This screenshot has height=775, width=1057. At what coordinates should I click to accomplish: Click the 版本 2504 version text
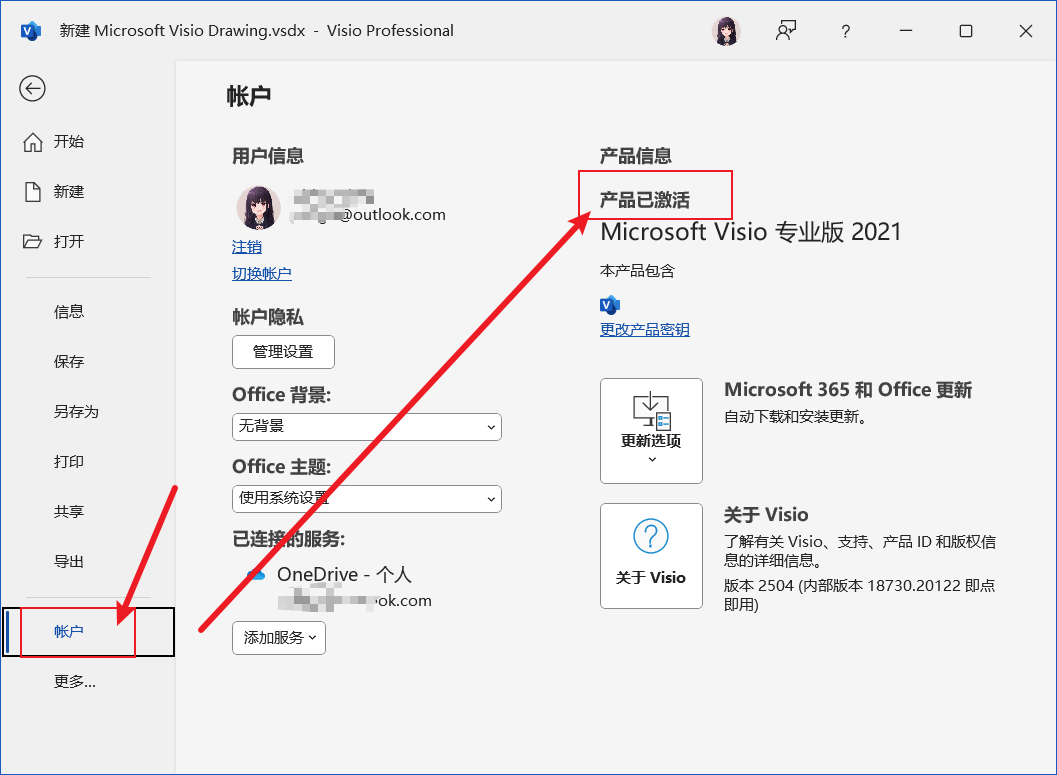pyautogui.click(x=859, y=595)
